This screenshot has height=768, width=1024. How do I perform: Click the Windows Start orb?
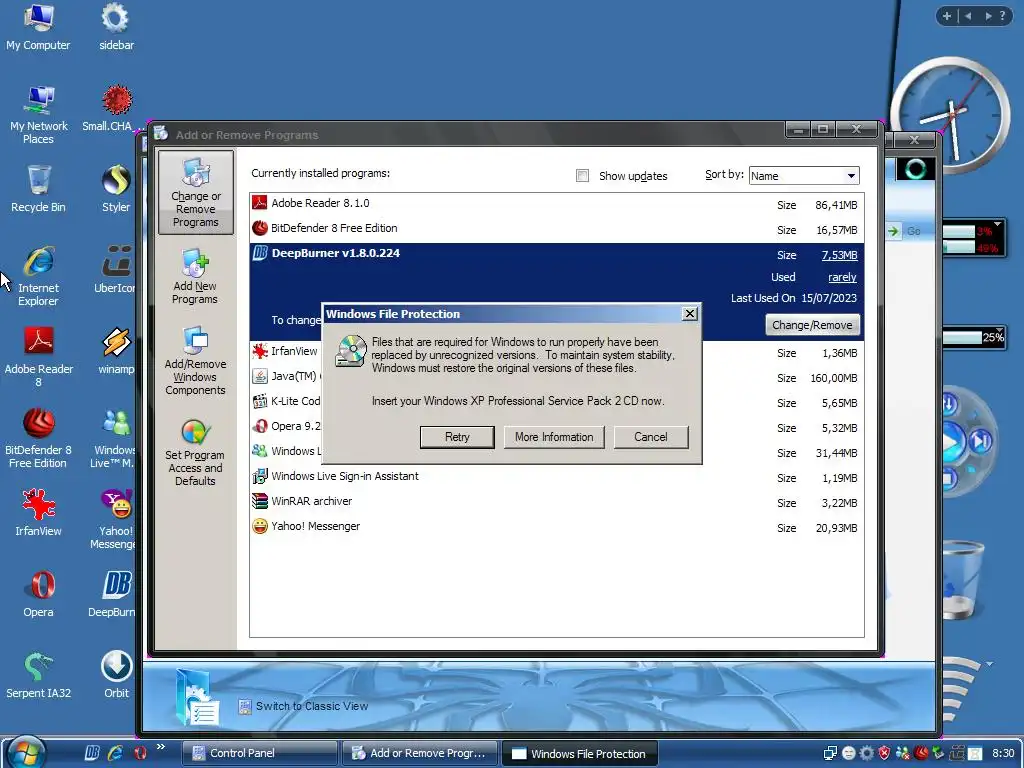point(26,752)
